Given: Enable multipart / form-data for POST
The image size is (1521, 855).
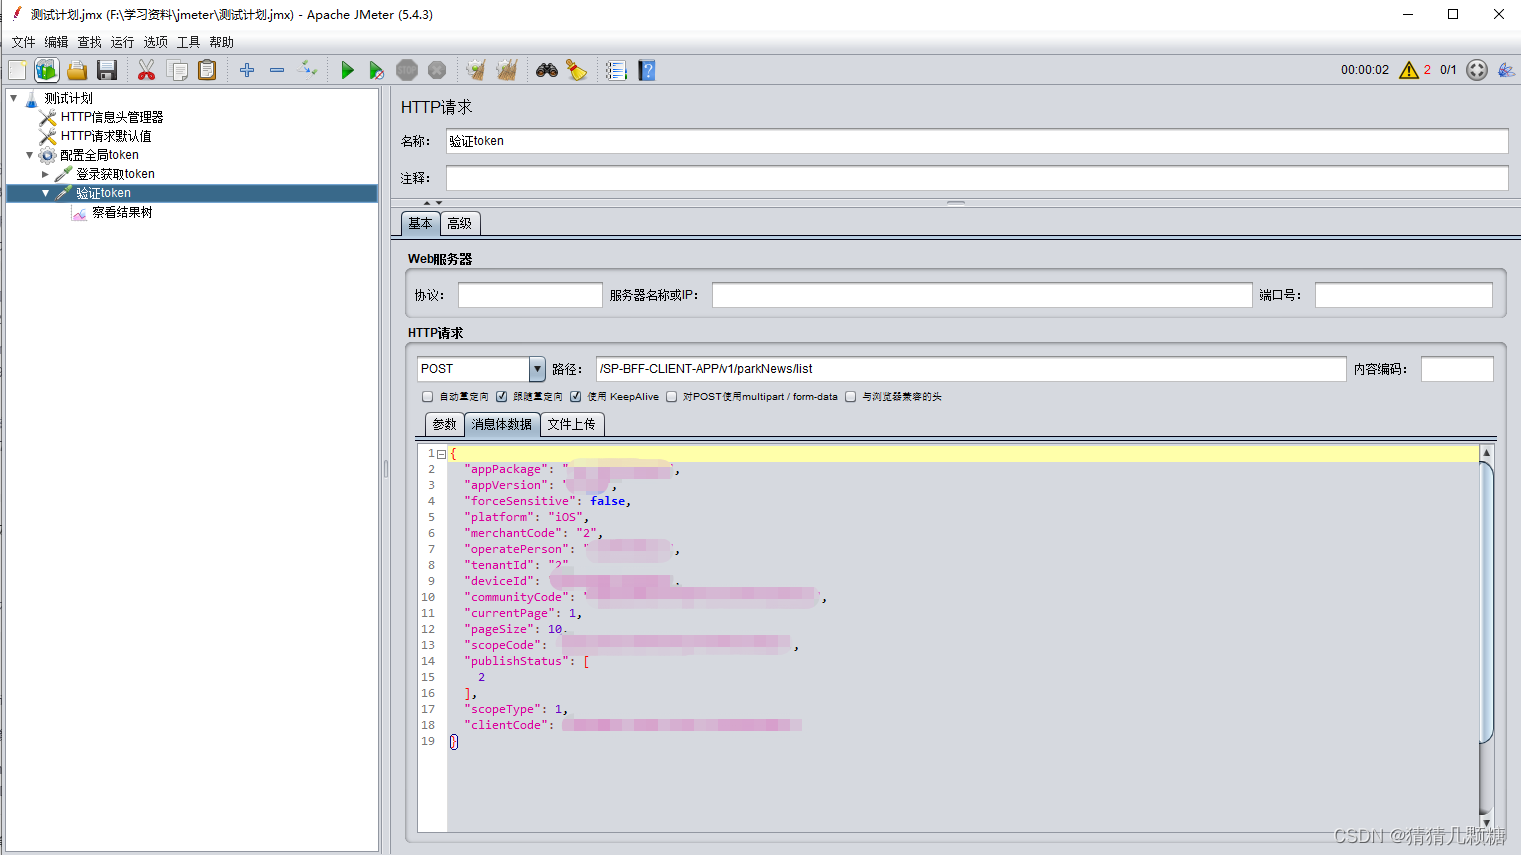Looking at the screenshot, I should 672,397.
